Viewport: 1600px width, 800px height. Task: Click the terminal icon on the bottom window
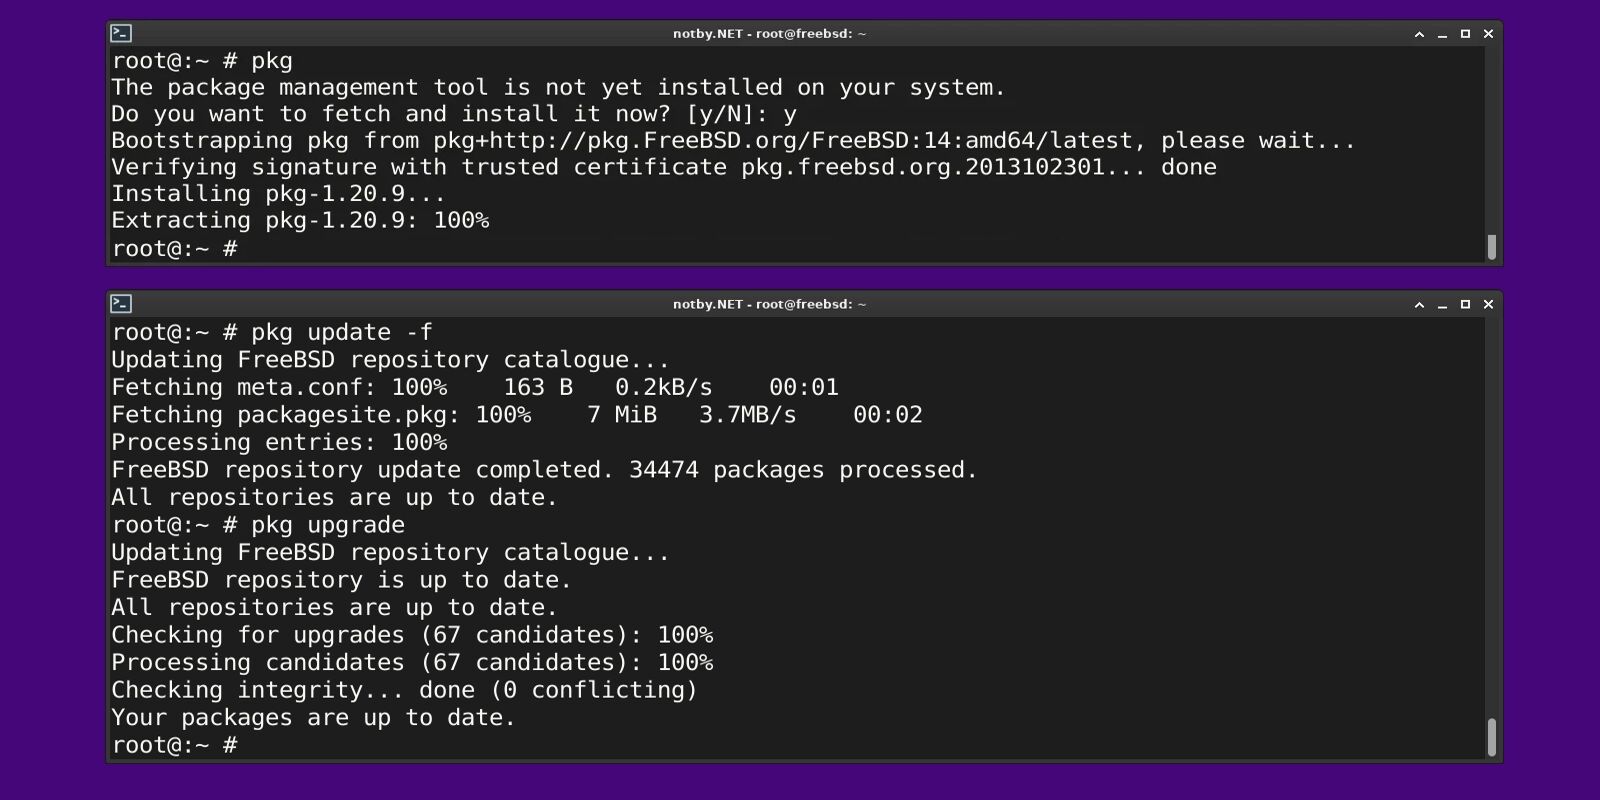121,304
